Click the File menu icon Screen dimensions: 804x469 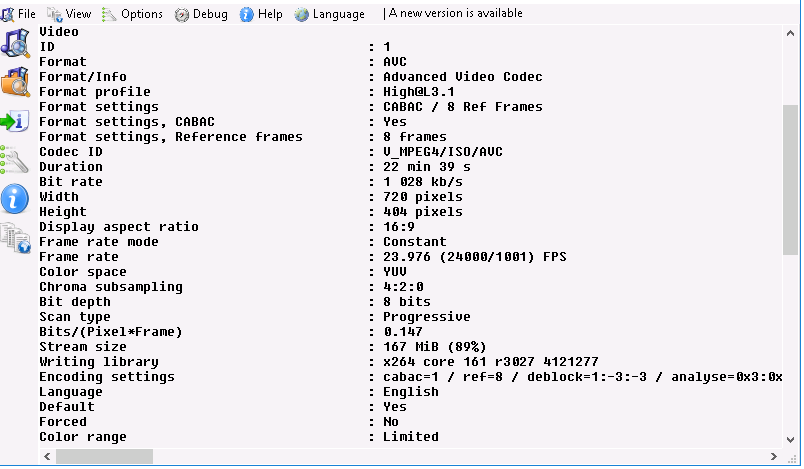(x=8, y=14)
